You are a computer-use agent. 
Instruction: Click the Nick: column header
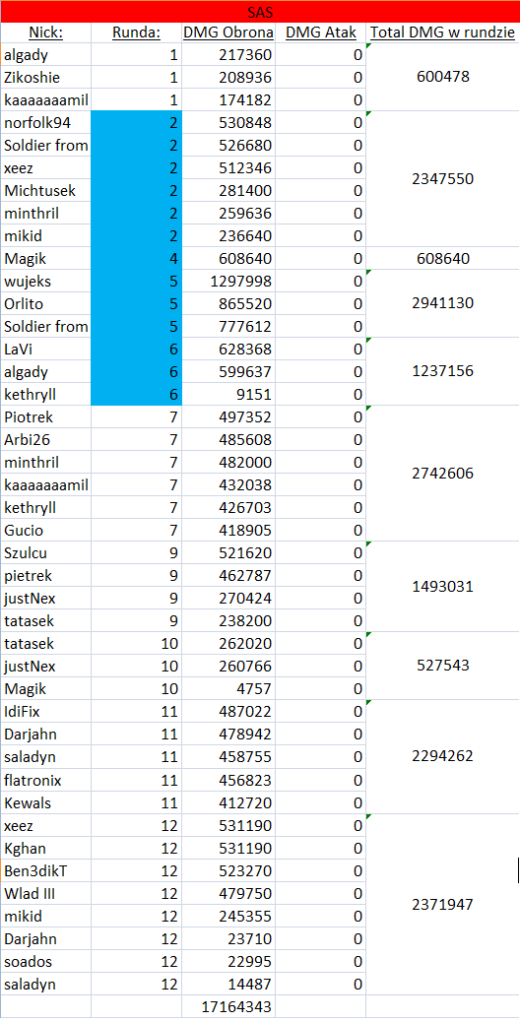coord(46,33)
